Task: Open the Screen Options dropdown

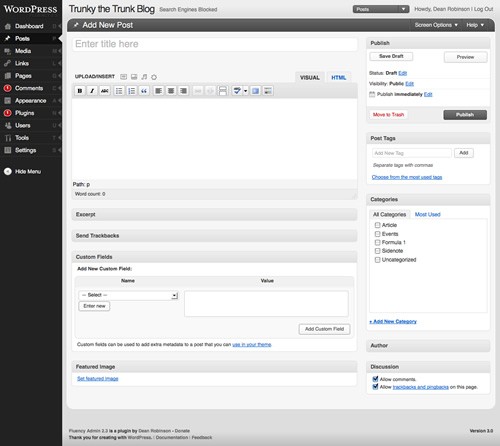Action: [436, 25]
